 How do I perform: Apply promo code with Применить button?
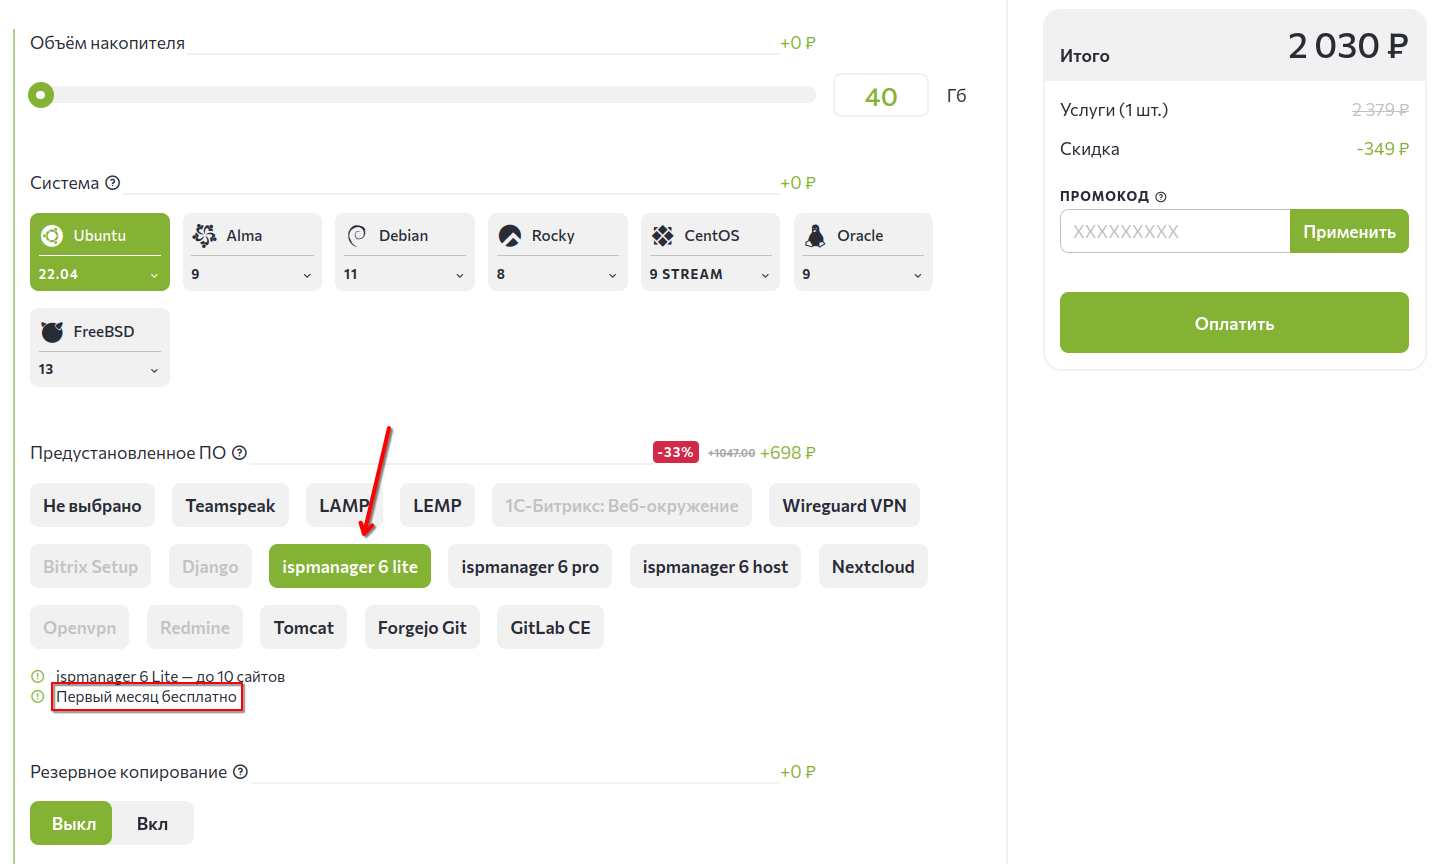pos(1349,231)
